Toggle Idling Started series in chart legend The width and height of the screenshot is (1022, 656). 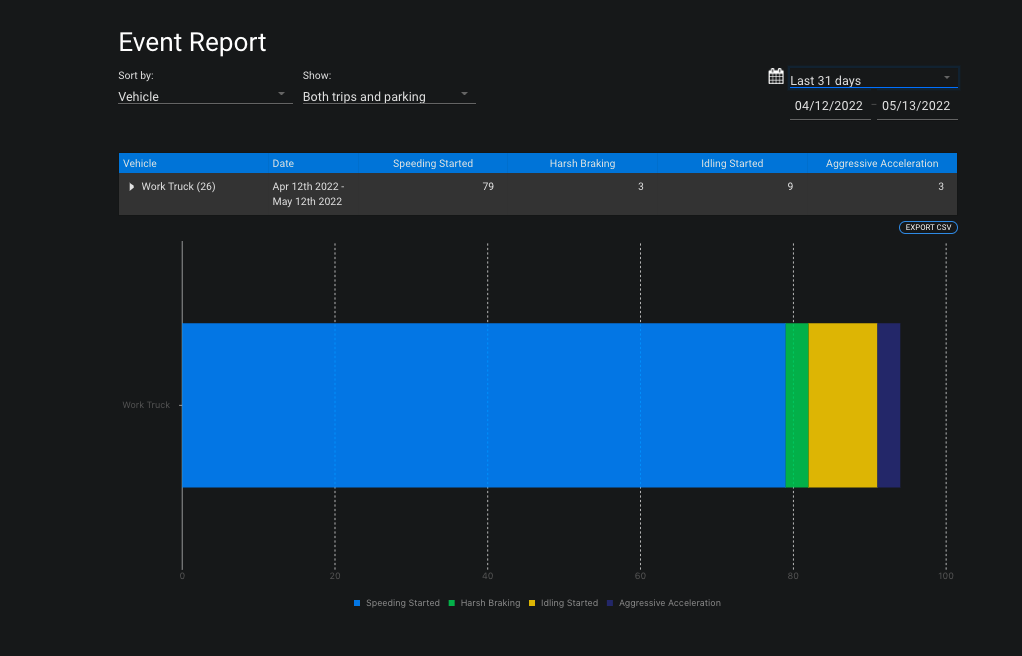(x=564, y=604)
